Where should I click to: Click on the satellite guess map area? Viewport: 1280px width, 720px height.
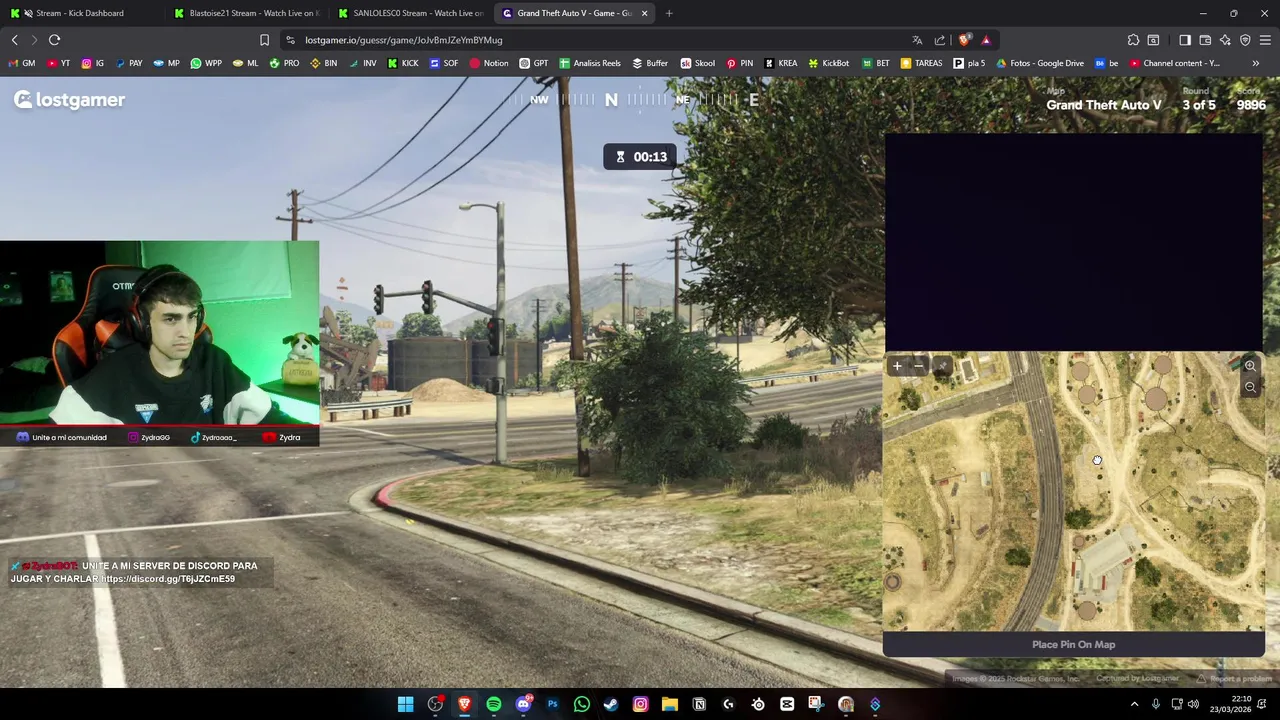(x=1073, y=491)
